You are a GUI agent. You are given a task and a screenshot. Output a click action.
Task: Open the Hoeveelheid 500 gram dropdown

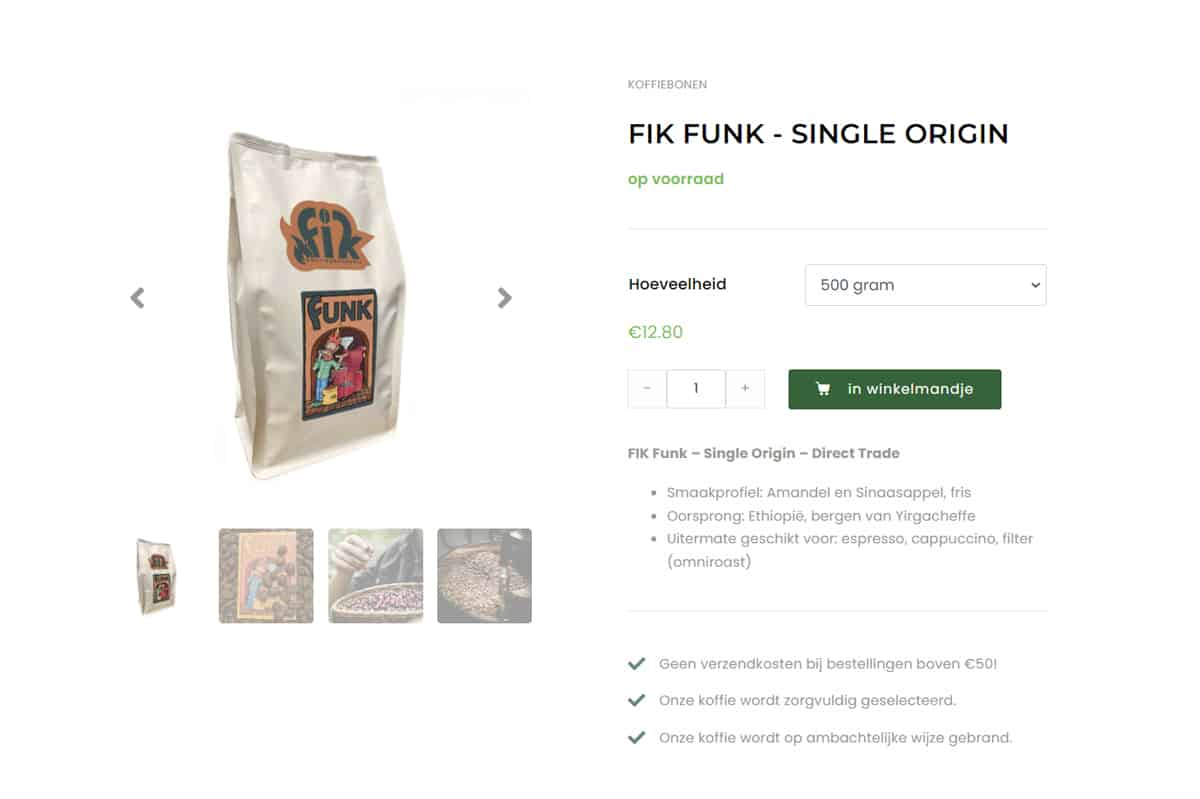tap(926, 285)
